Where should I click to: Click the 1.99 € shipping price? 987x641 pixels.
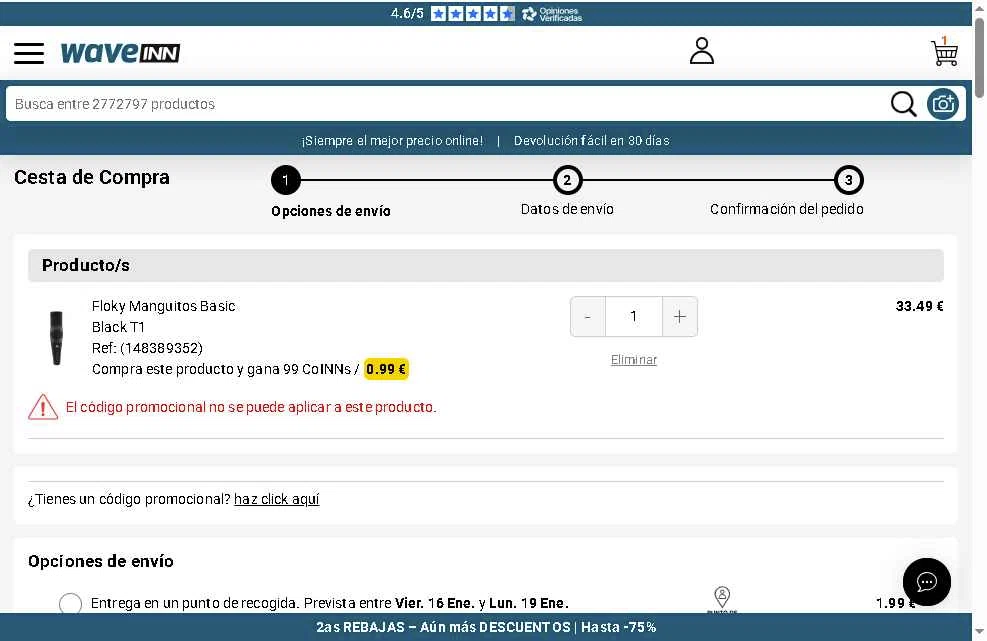click(x=895, y=603)
